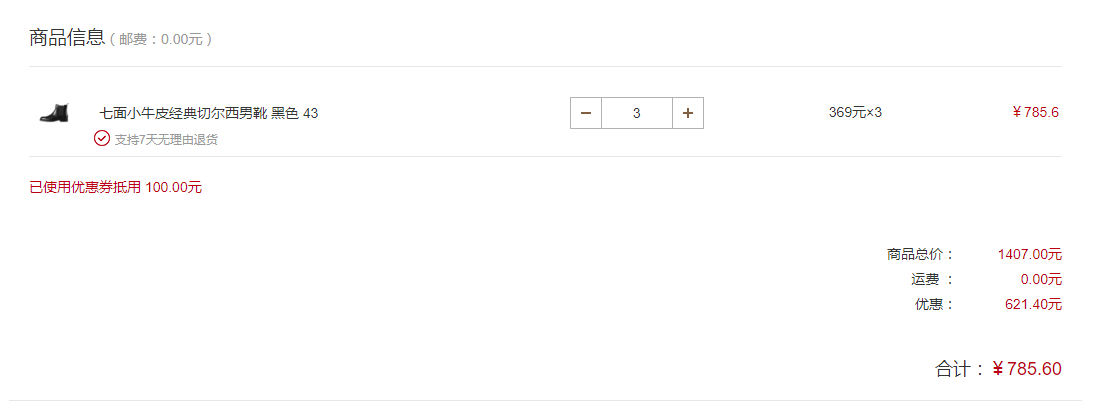Click the 商品总价 label
Viewport: 1097px width, 401px height.
pyautogui.click(x=920, y=254)
